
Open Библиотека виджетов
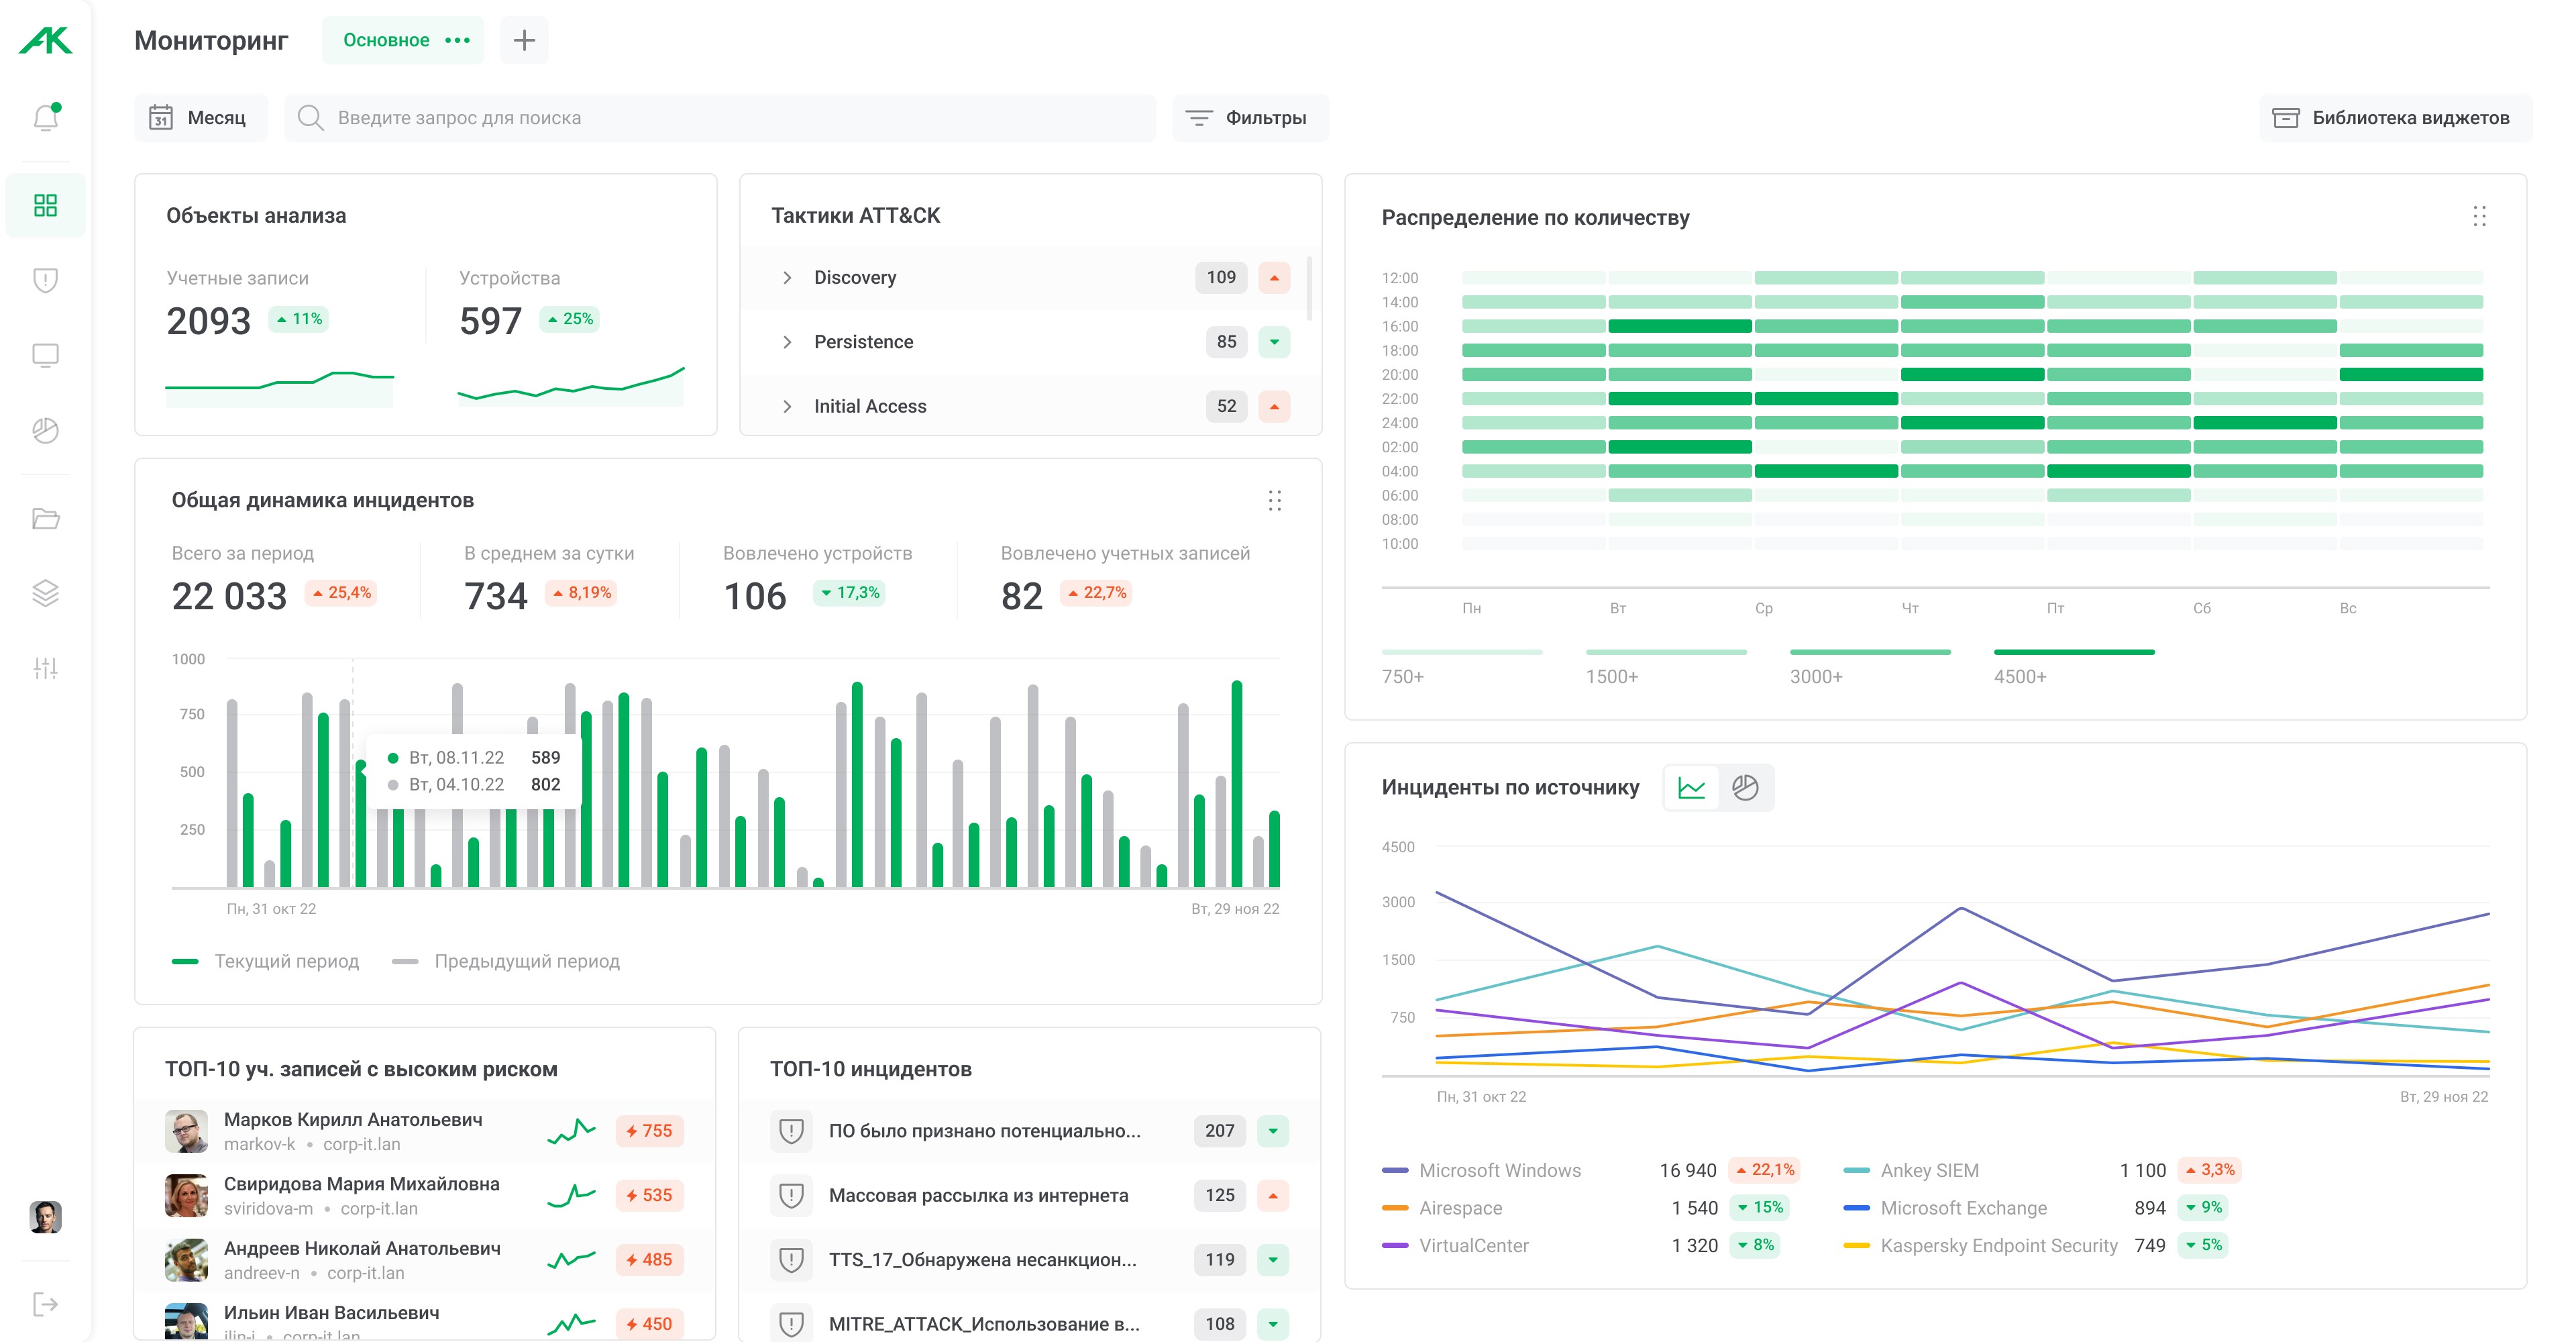click(2394, 118)
